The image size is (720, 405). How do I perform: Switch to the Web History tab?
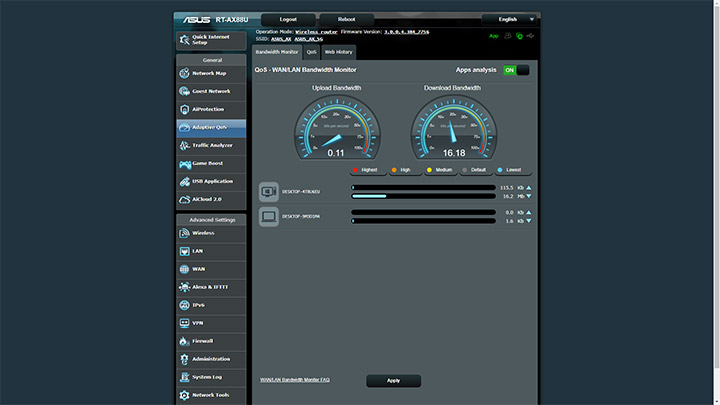point(338,52)
